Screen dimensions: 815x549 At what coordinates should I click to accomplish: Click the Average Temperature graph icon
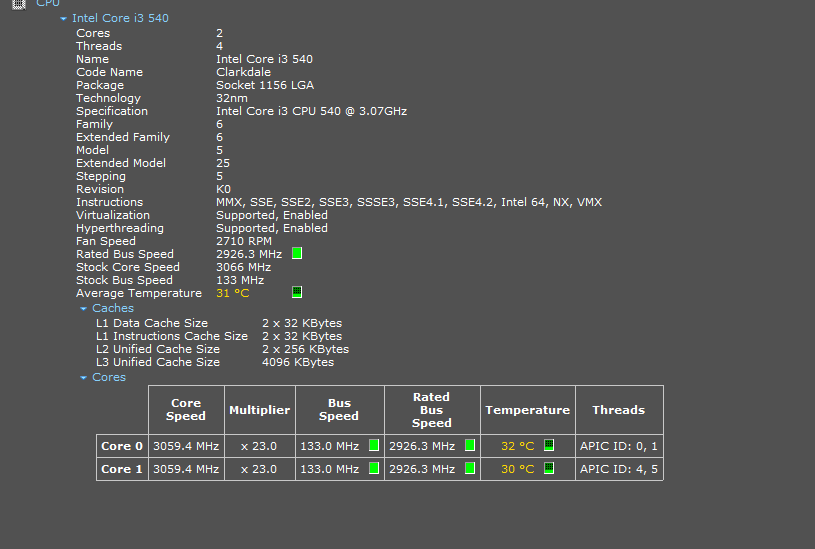(297, 292)
